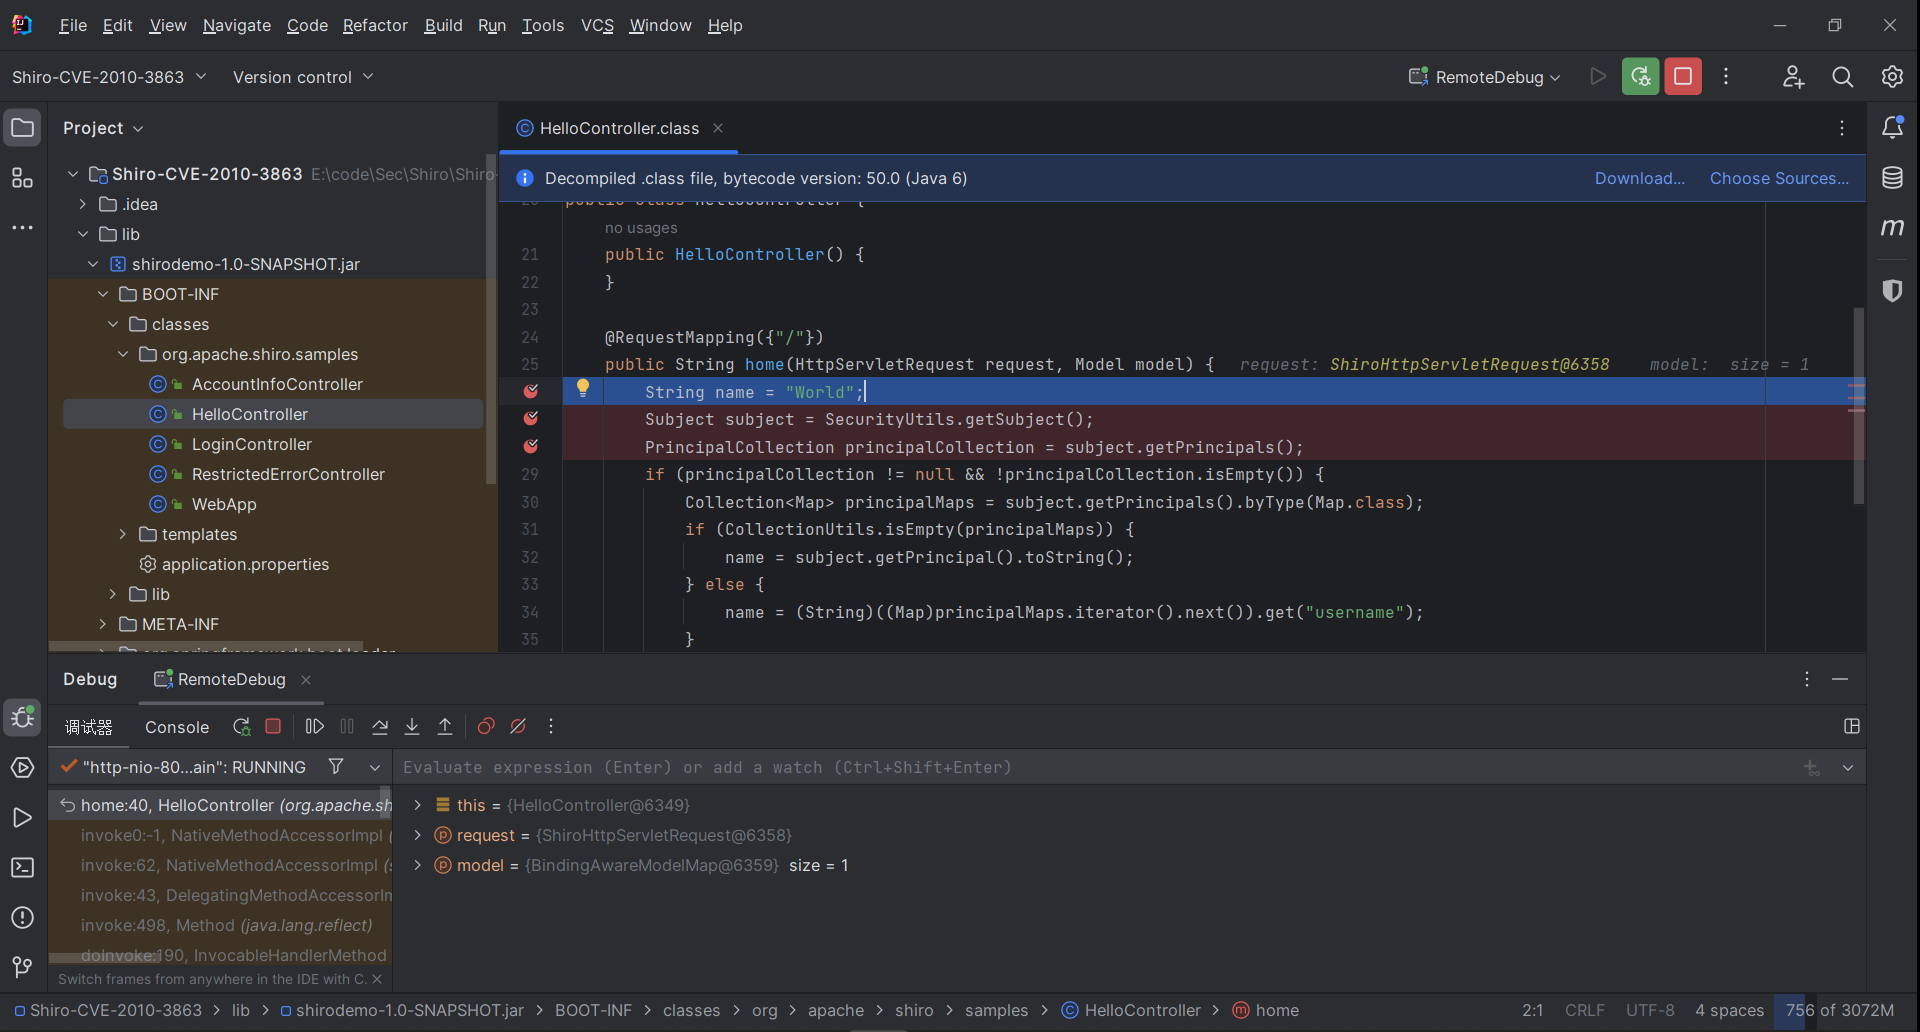Toggle Mute Breakpoints in debug toolbar
The width and height of the screenshot is (1920, 1032).
[x=518, y=727]
